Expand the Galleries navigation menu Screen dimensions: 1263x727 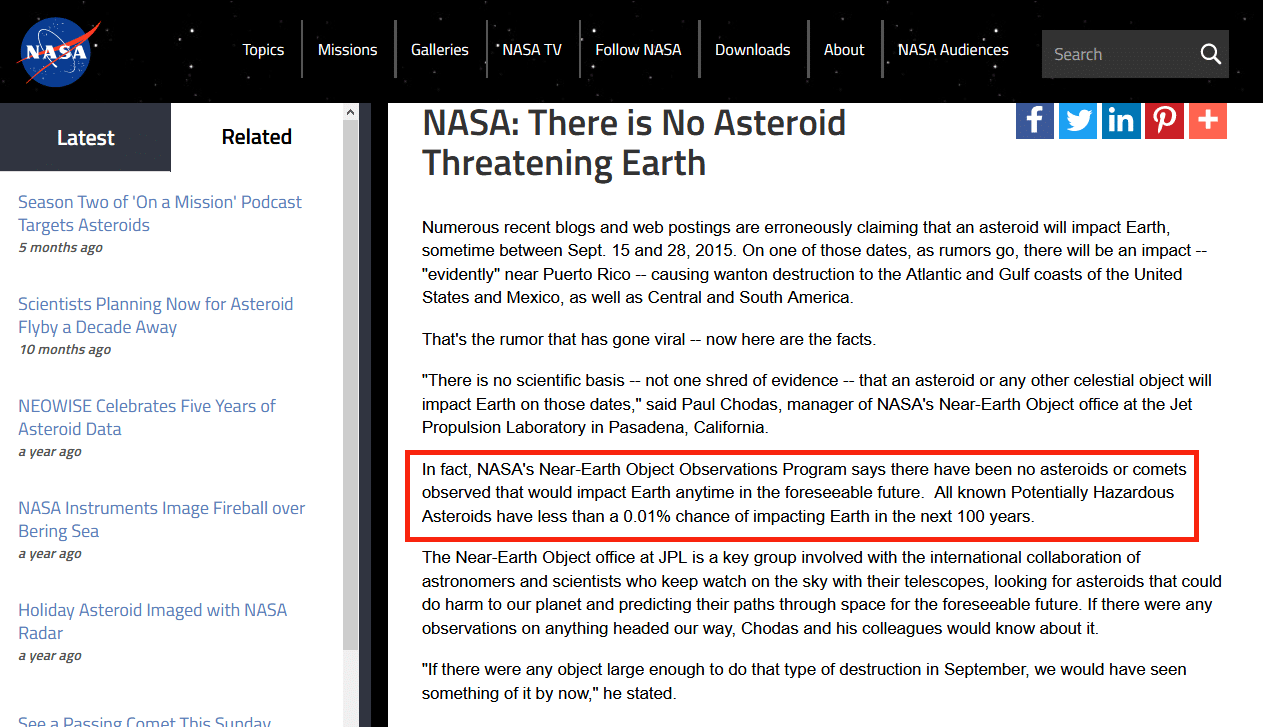[439, 50]
